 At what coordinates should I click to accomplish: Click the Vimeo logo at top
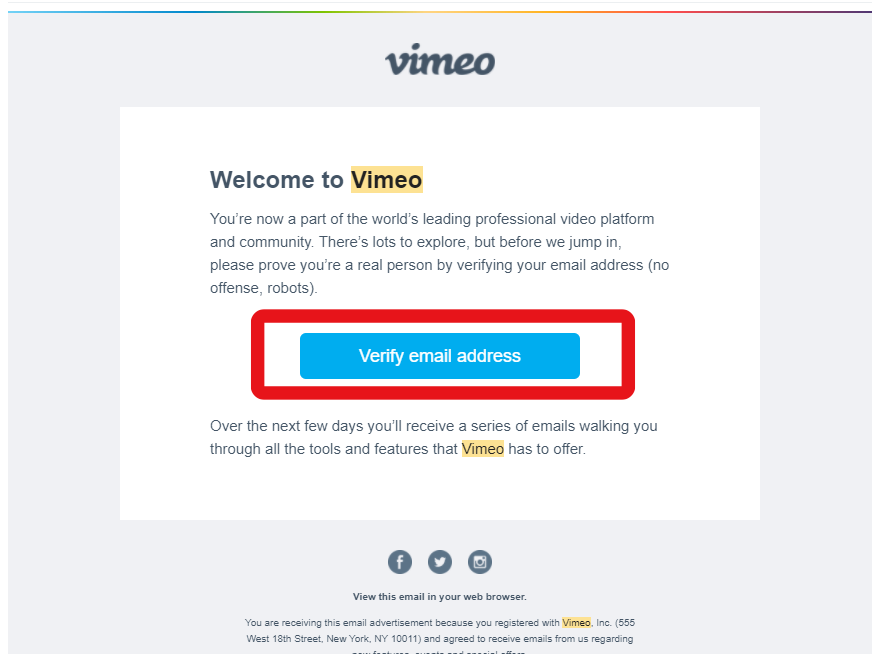pyautogui.click(x=440, y=59)
